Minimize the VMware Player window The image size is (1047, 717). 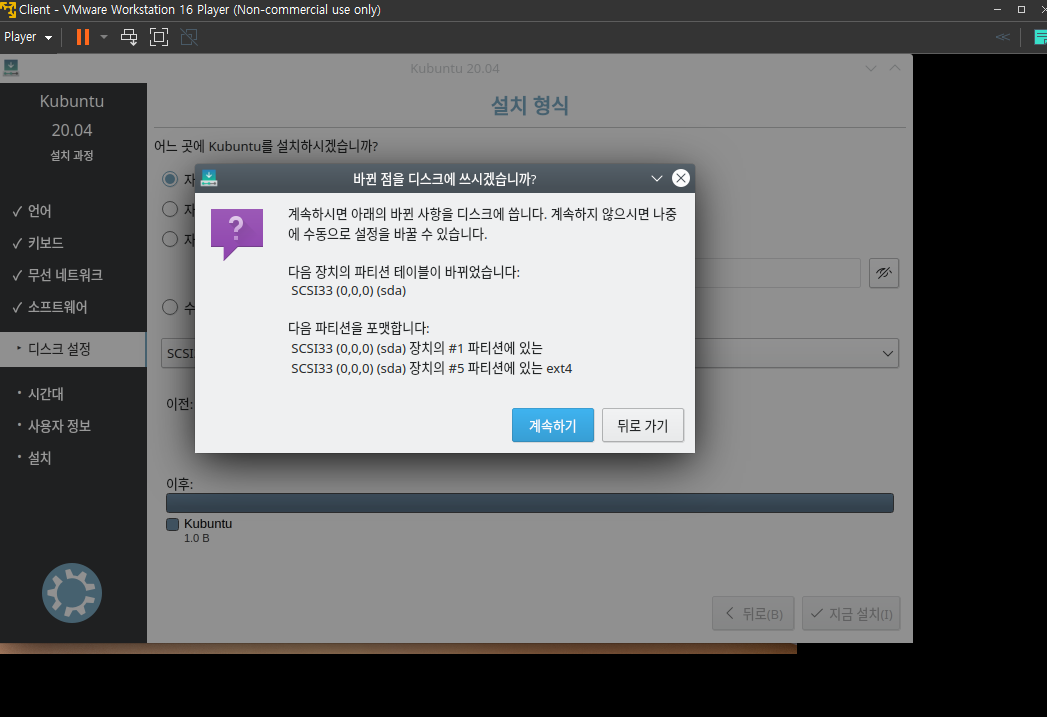pos(997,9)
